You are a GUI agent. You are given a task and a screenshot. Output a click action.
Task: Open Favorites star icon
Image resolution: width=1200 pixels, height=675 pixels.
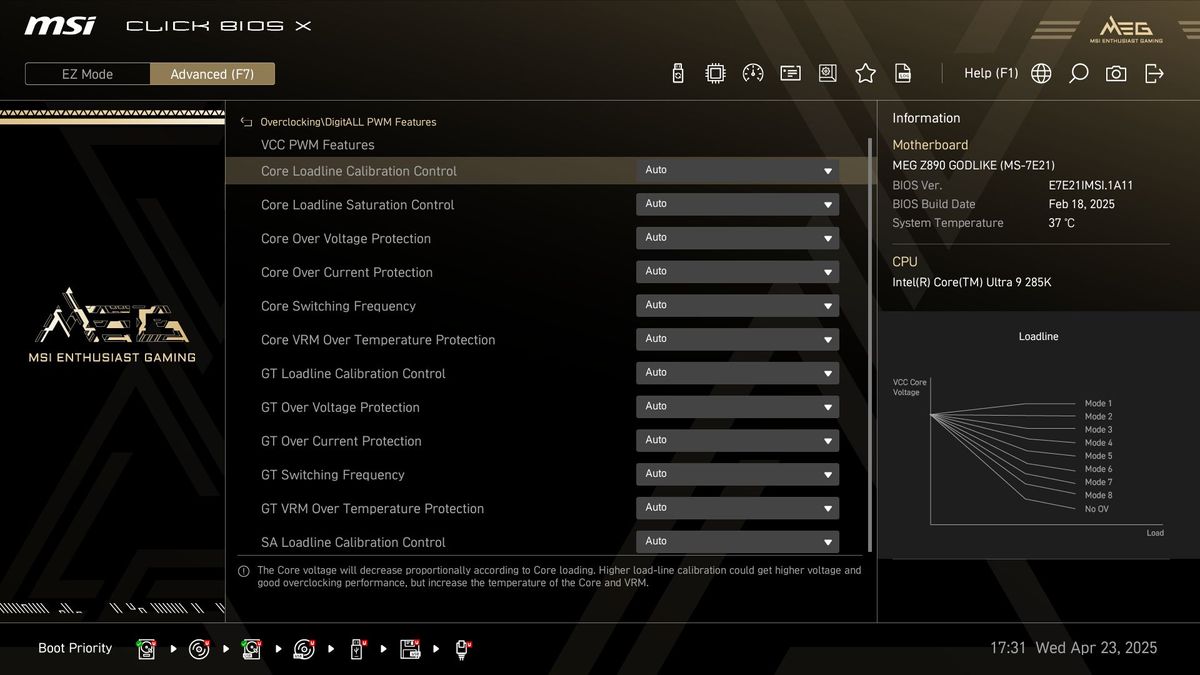pyautogui.click(x=865, y=73)
